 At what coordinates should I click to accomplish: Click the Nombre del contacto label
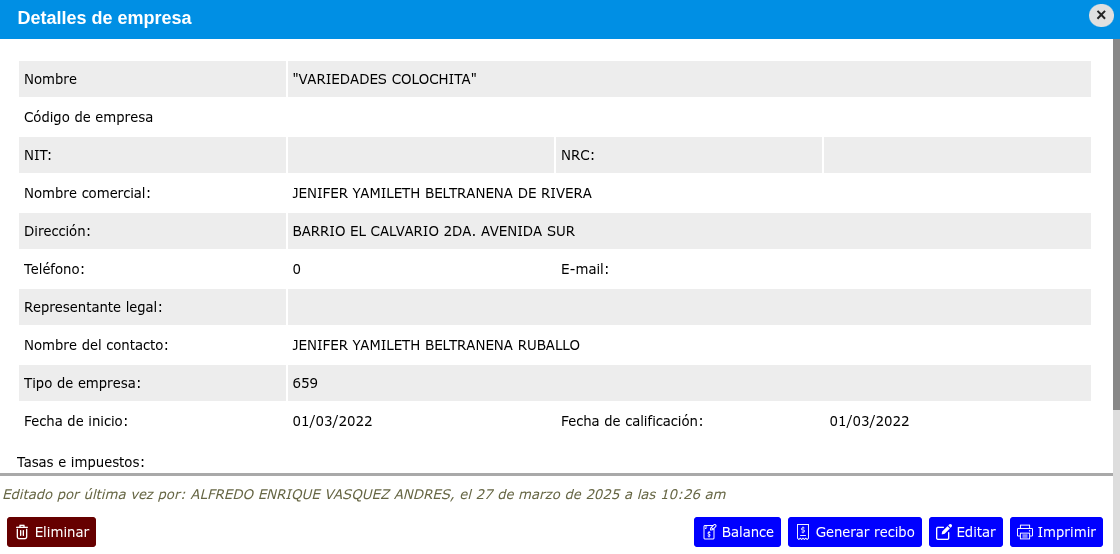pos(96,346)
